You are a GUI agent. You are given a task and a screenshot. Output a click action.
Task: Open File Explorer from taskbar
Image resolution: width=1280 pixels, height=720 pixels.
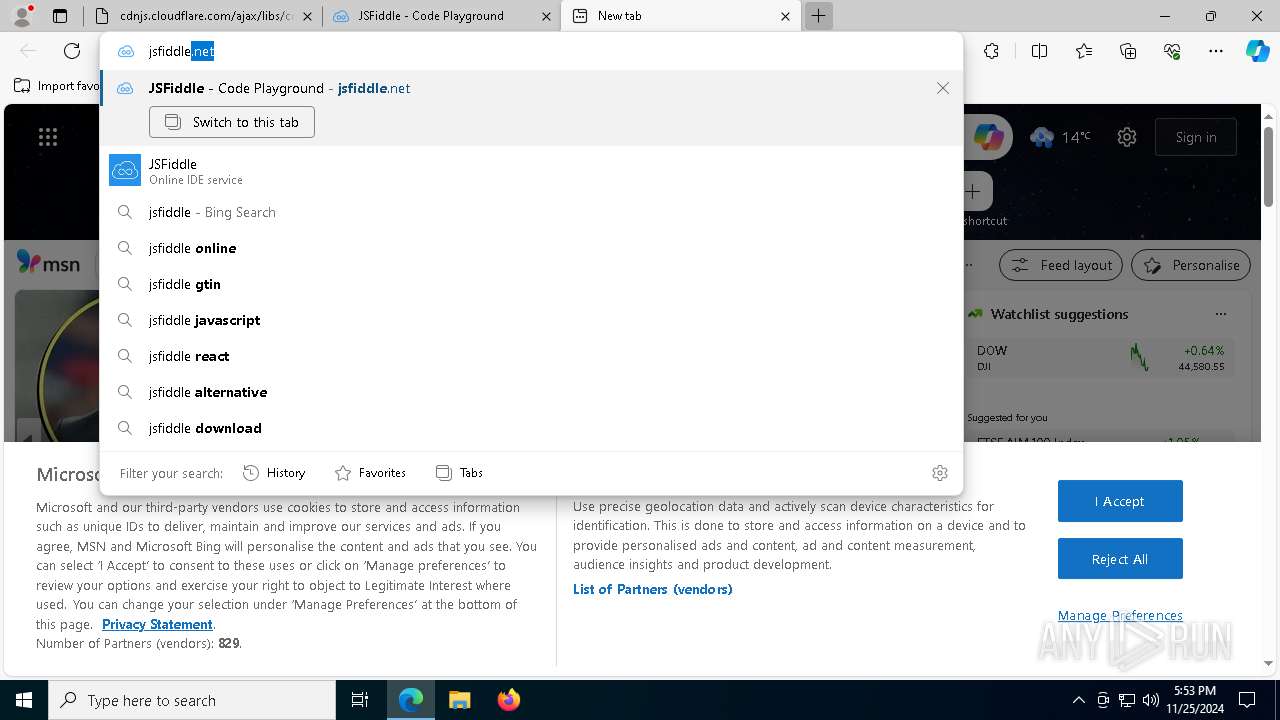pyautogui.click(x=459, y=700)
